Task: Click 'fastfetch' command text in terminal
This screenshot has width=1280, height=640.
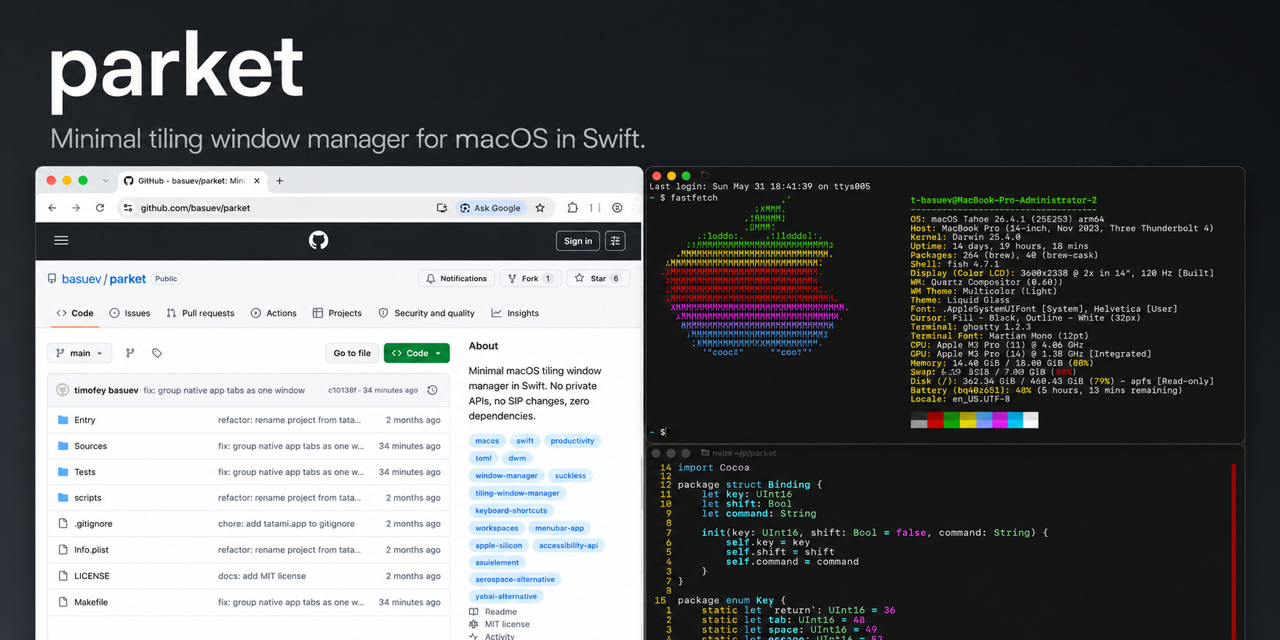Action: coord(693,198)
